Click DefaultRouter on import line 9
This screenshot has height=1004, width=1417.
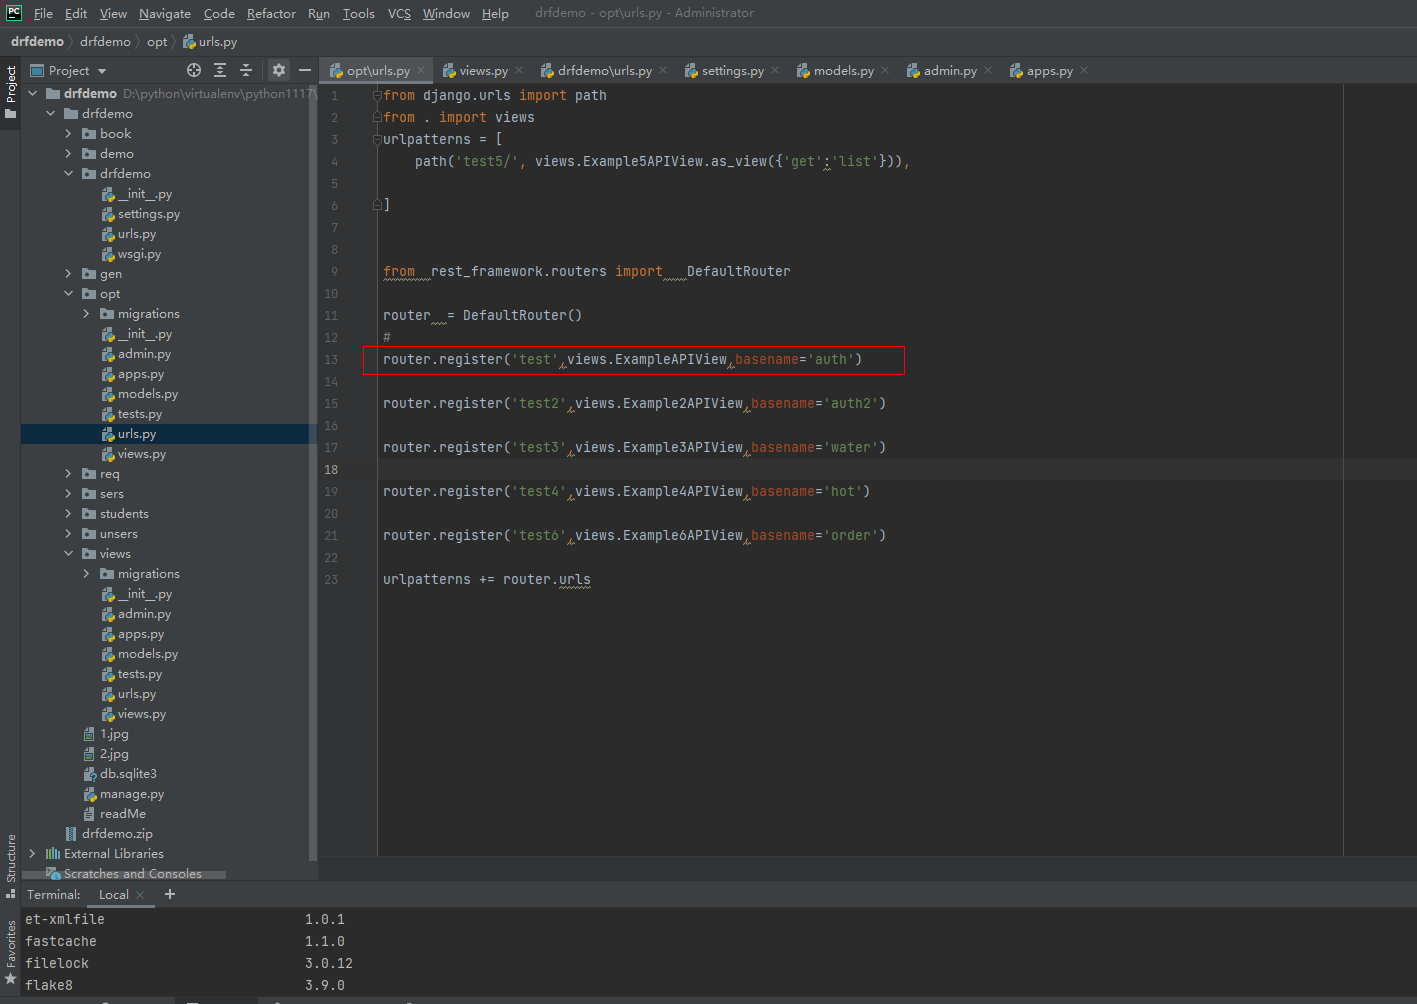(x=738, y=271)
